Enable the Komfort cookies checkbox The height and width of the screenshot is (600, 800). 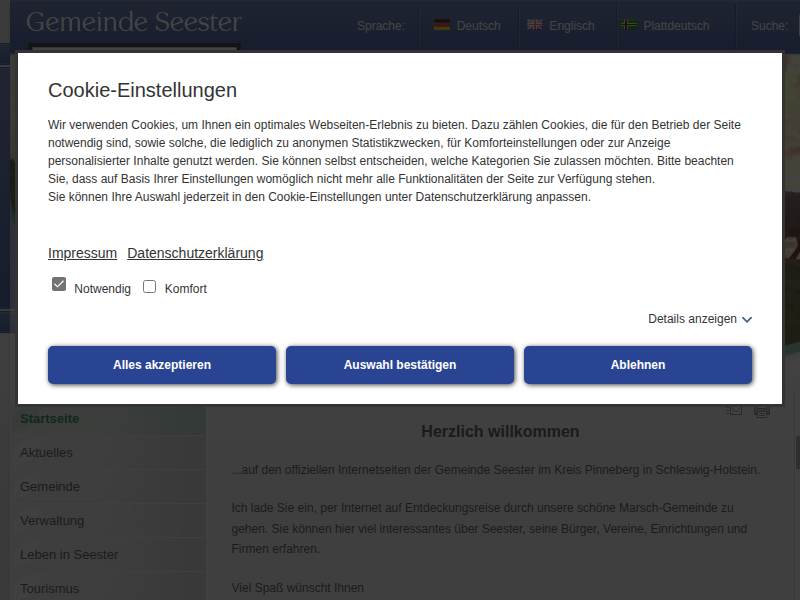pos(149,287)
